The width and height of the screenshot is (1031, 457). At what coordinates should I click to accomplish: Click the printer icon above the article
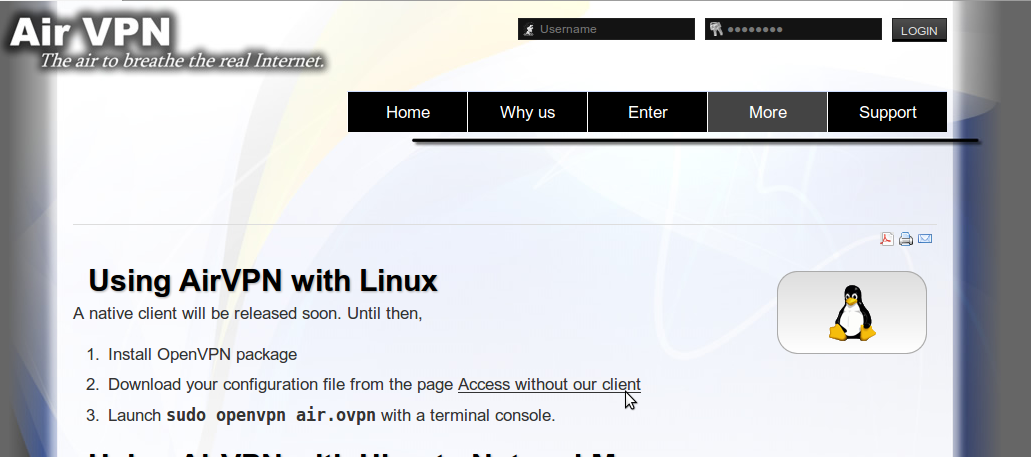906,239
